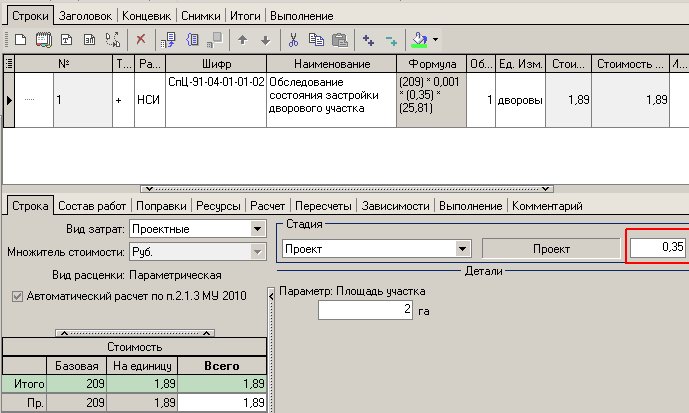Switch to the Итоги tab
This screenshot has width=689, height=413.
pos(245,16)
